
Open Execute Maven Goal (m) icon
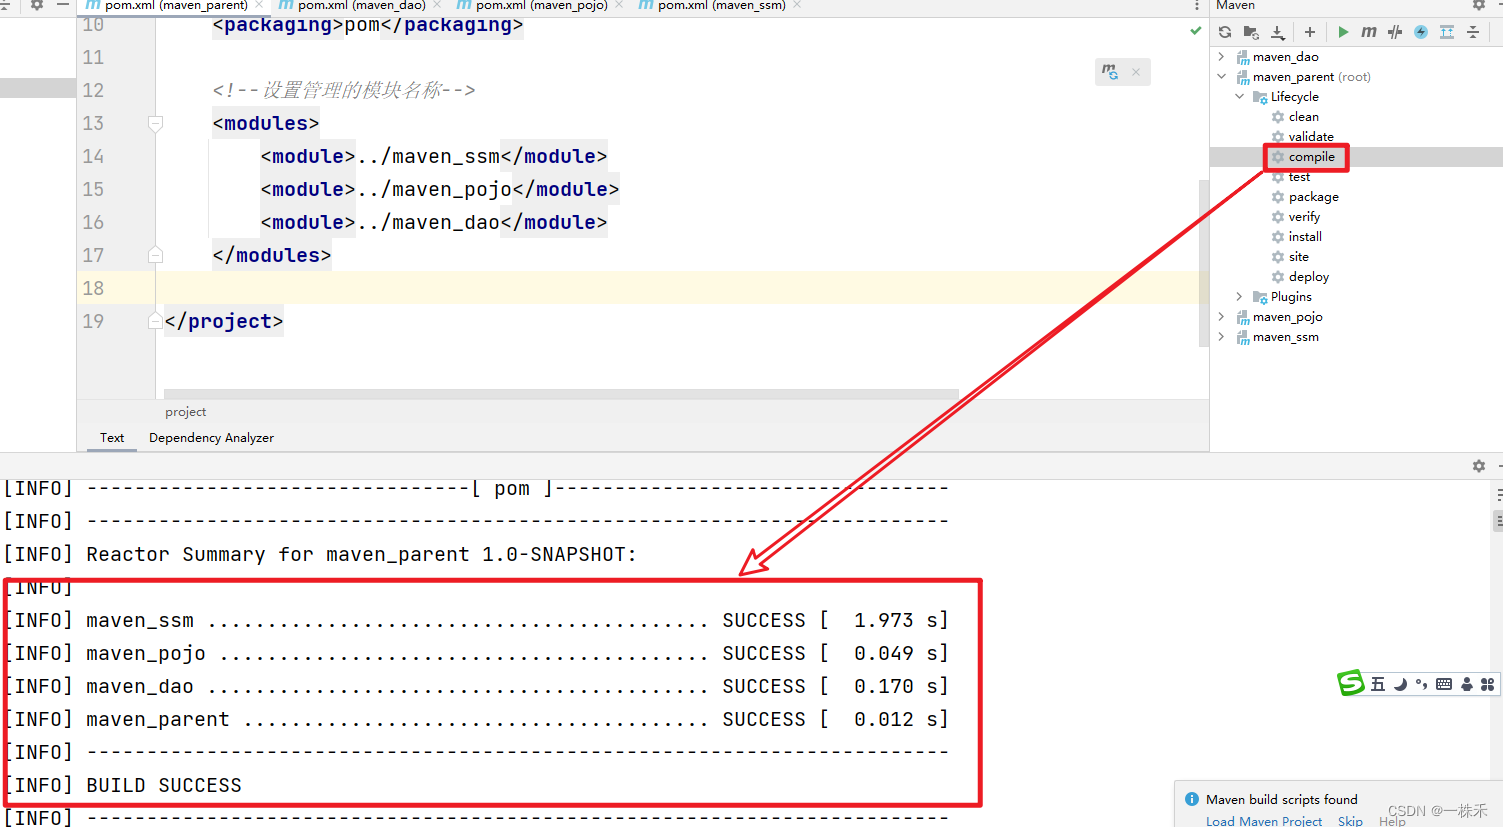[x=1369, y=32]
